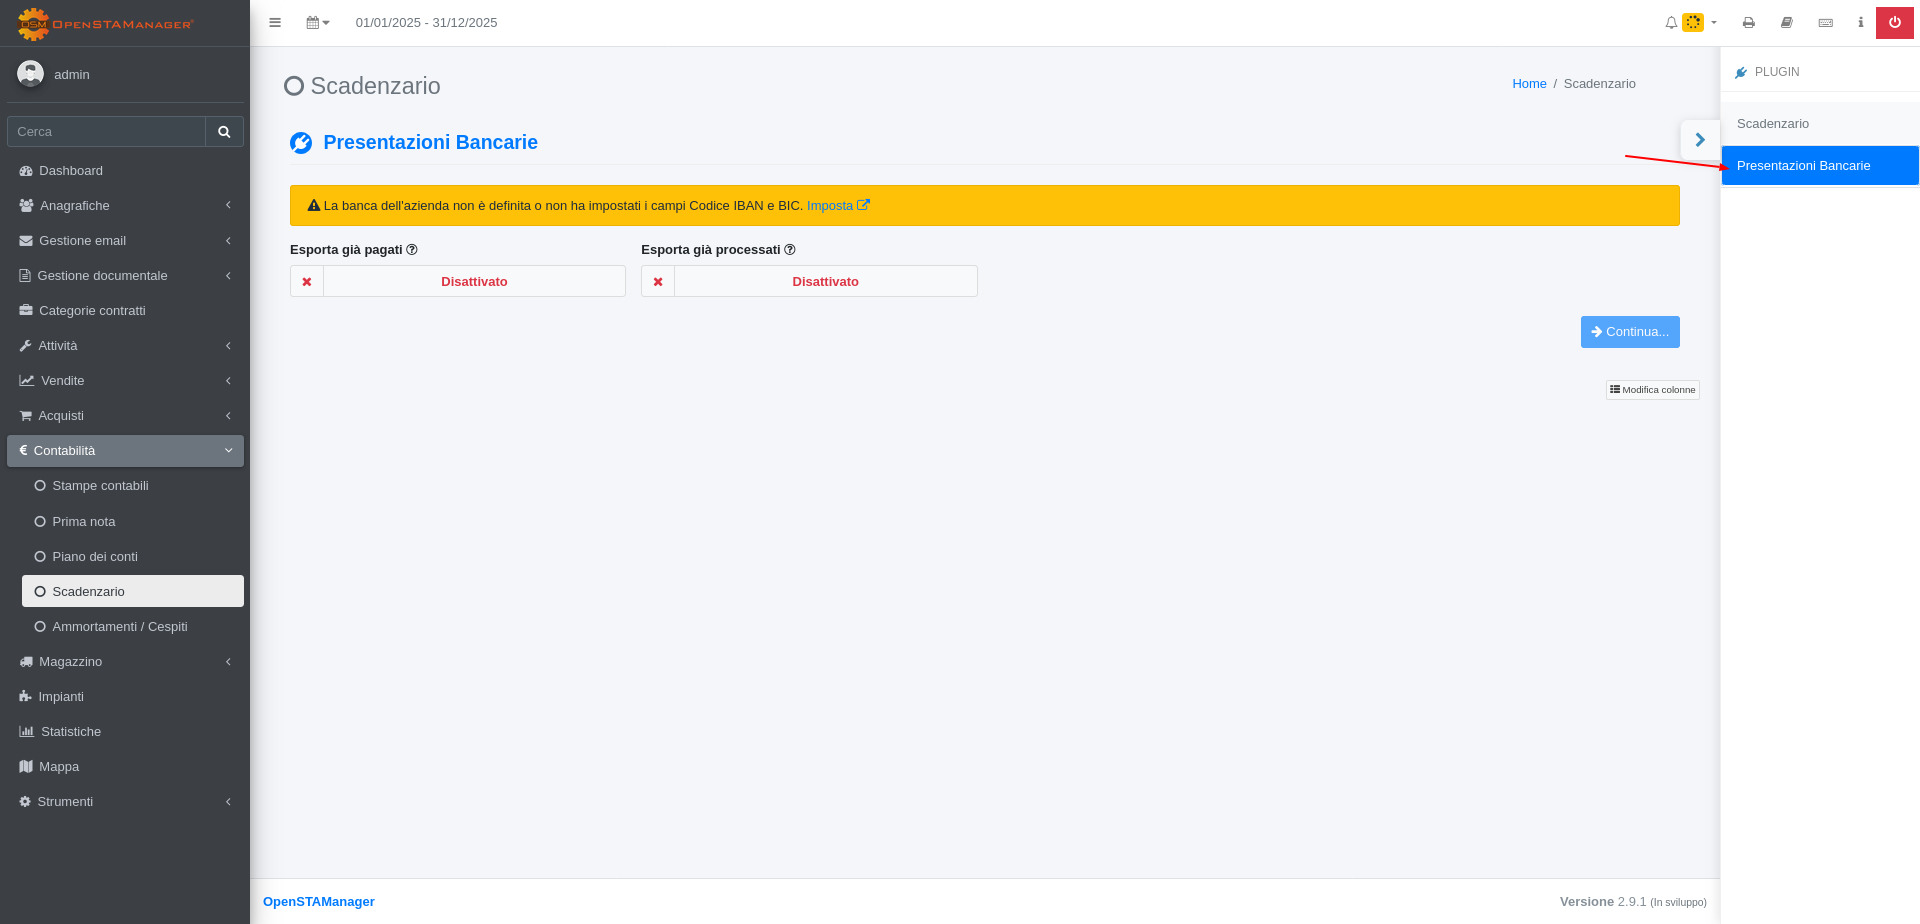Click the keyboard shortcuts icon
The image size is (1920, 924).
pyautogui.click(x=1826, y=22)
